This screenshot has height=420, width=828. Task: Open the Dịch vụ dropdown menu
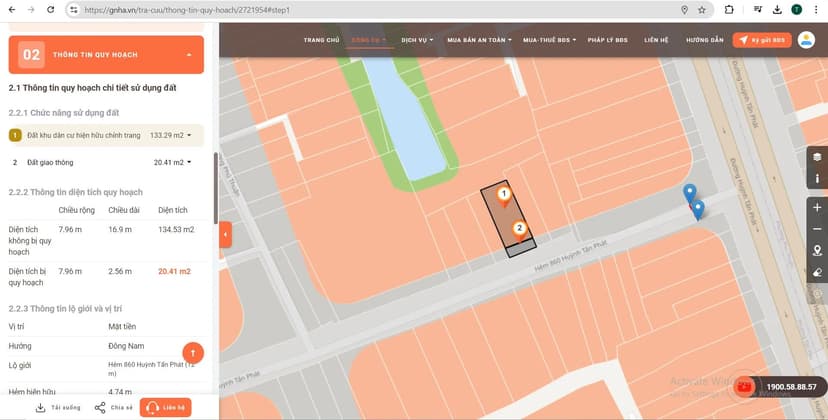[x=417, y=40]
